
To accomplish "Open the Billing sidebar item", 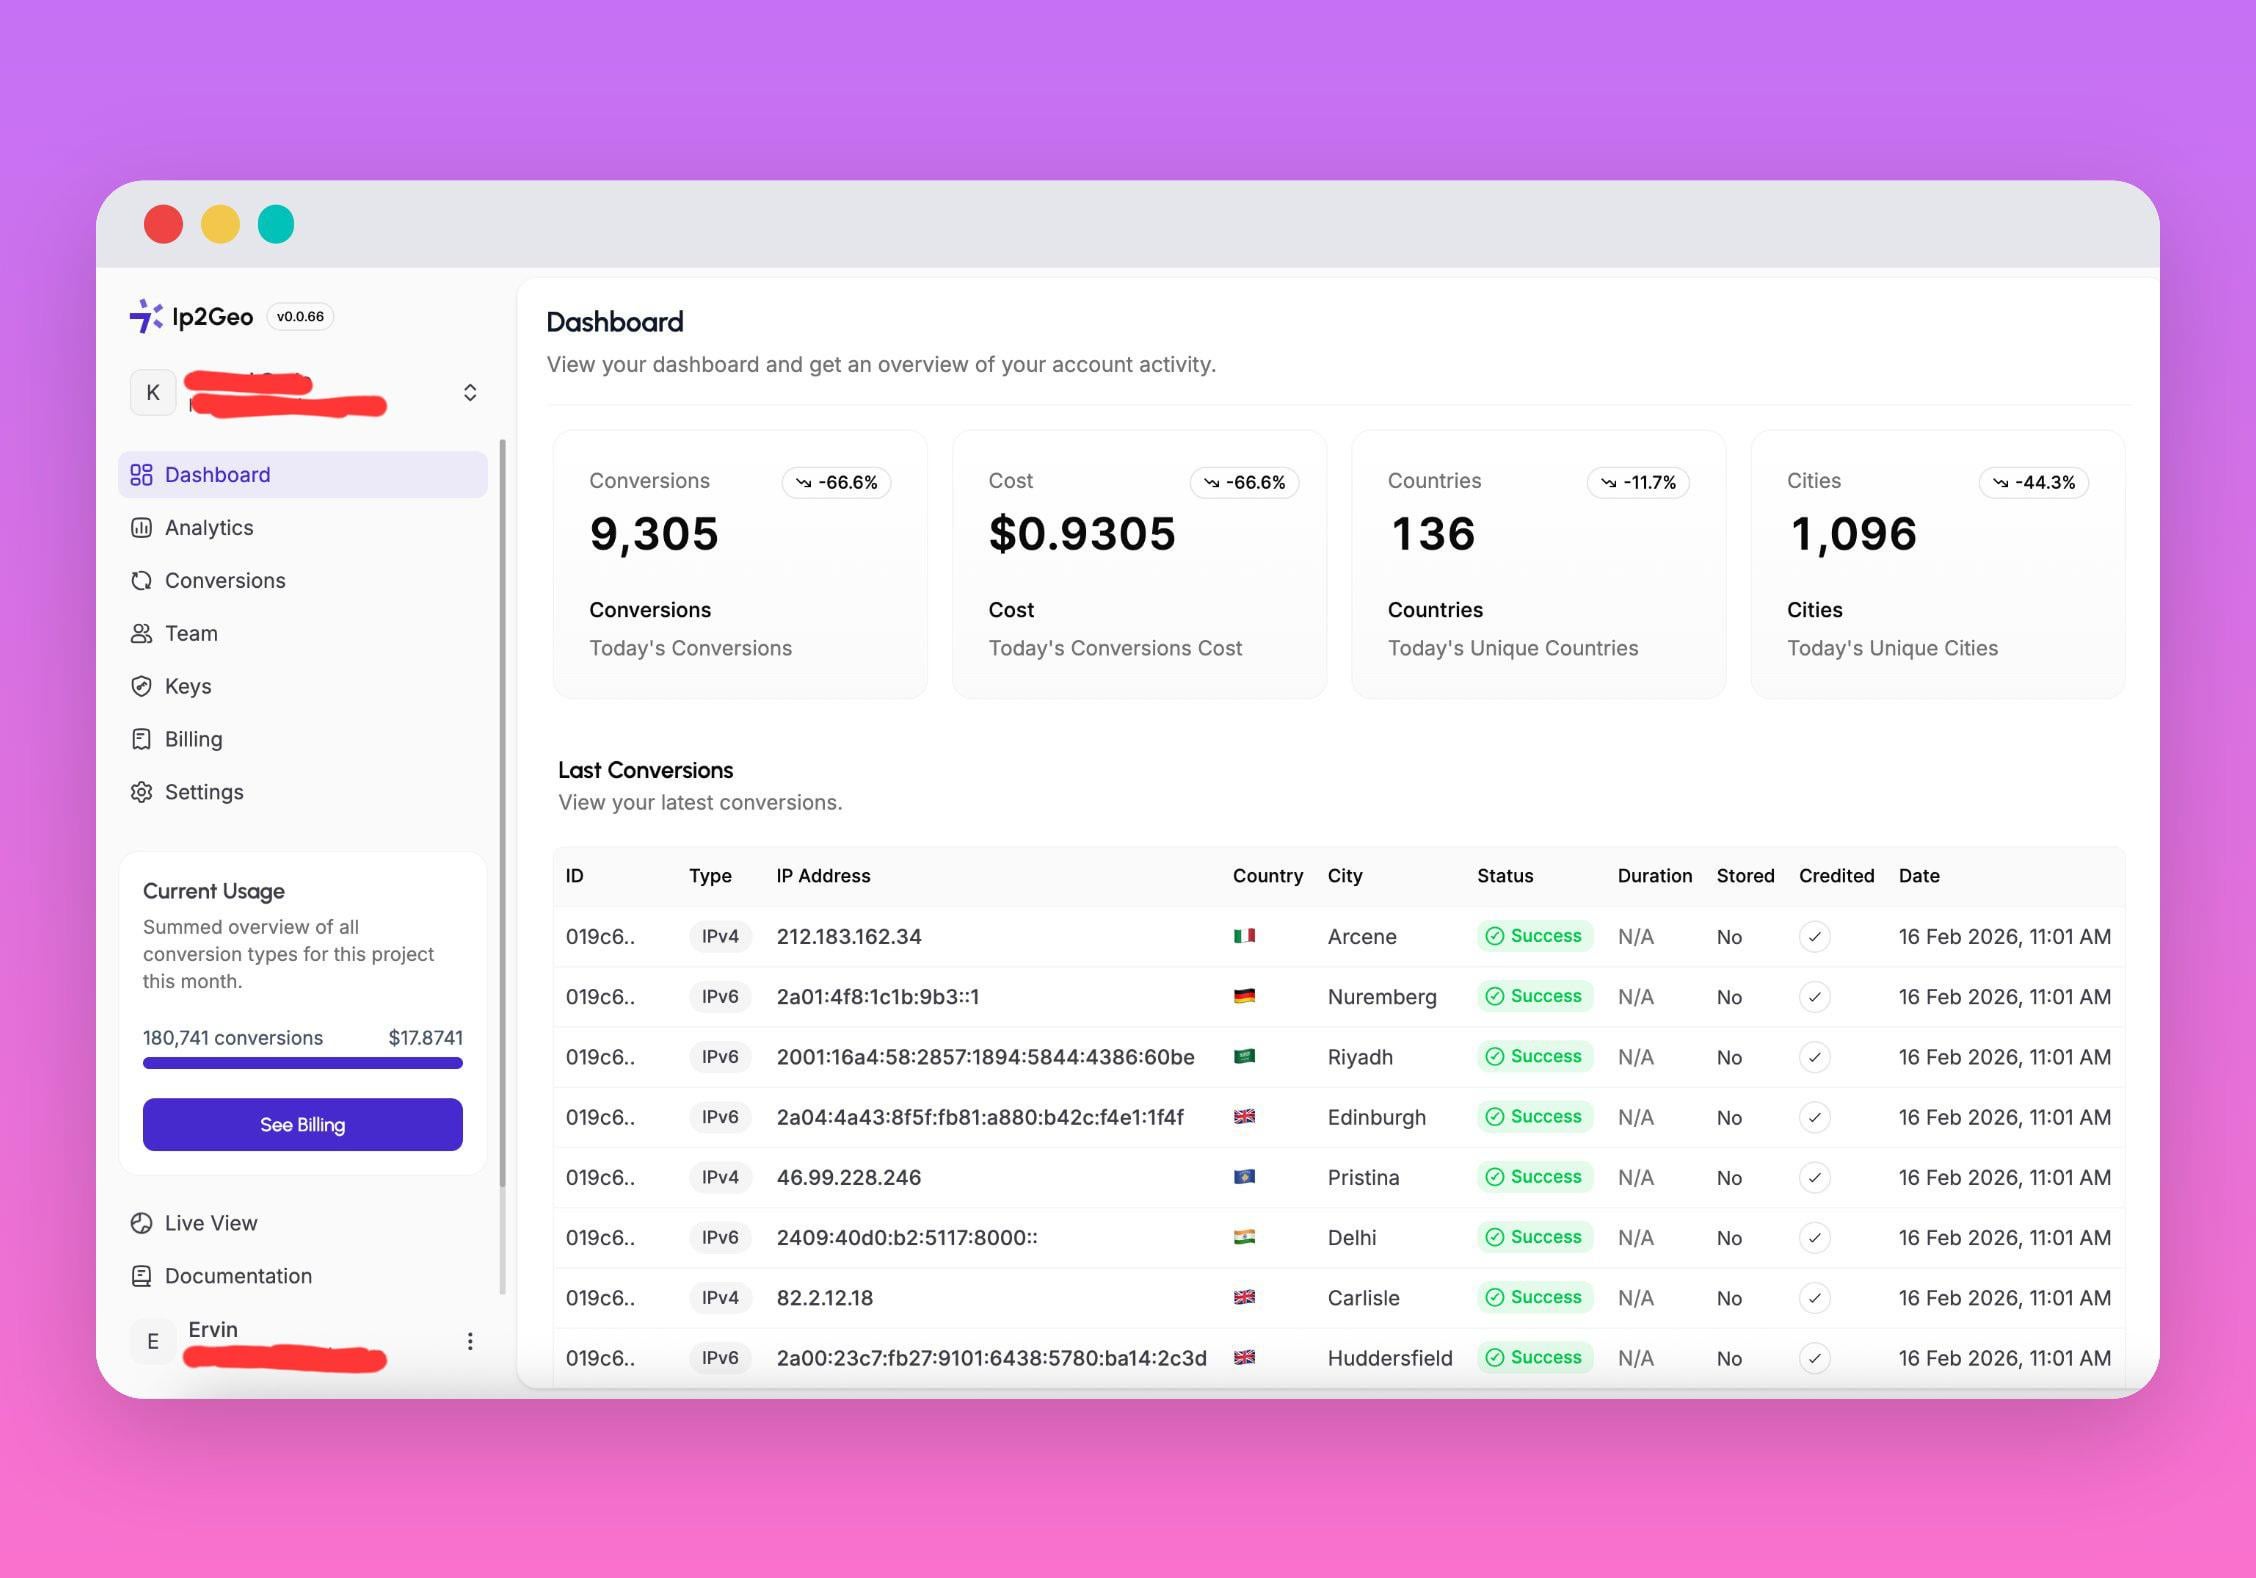I will click(x=194, y=739).
